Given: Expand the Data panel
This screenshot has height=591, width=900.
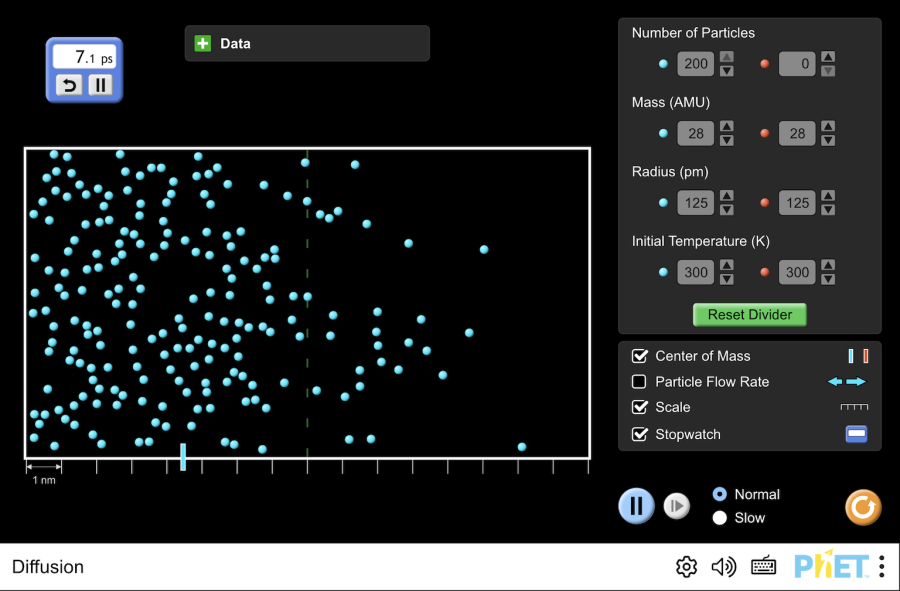Looking at the screenshot, I should coord(203,44).
